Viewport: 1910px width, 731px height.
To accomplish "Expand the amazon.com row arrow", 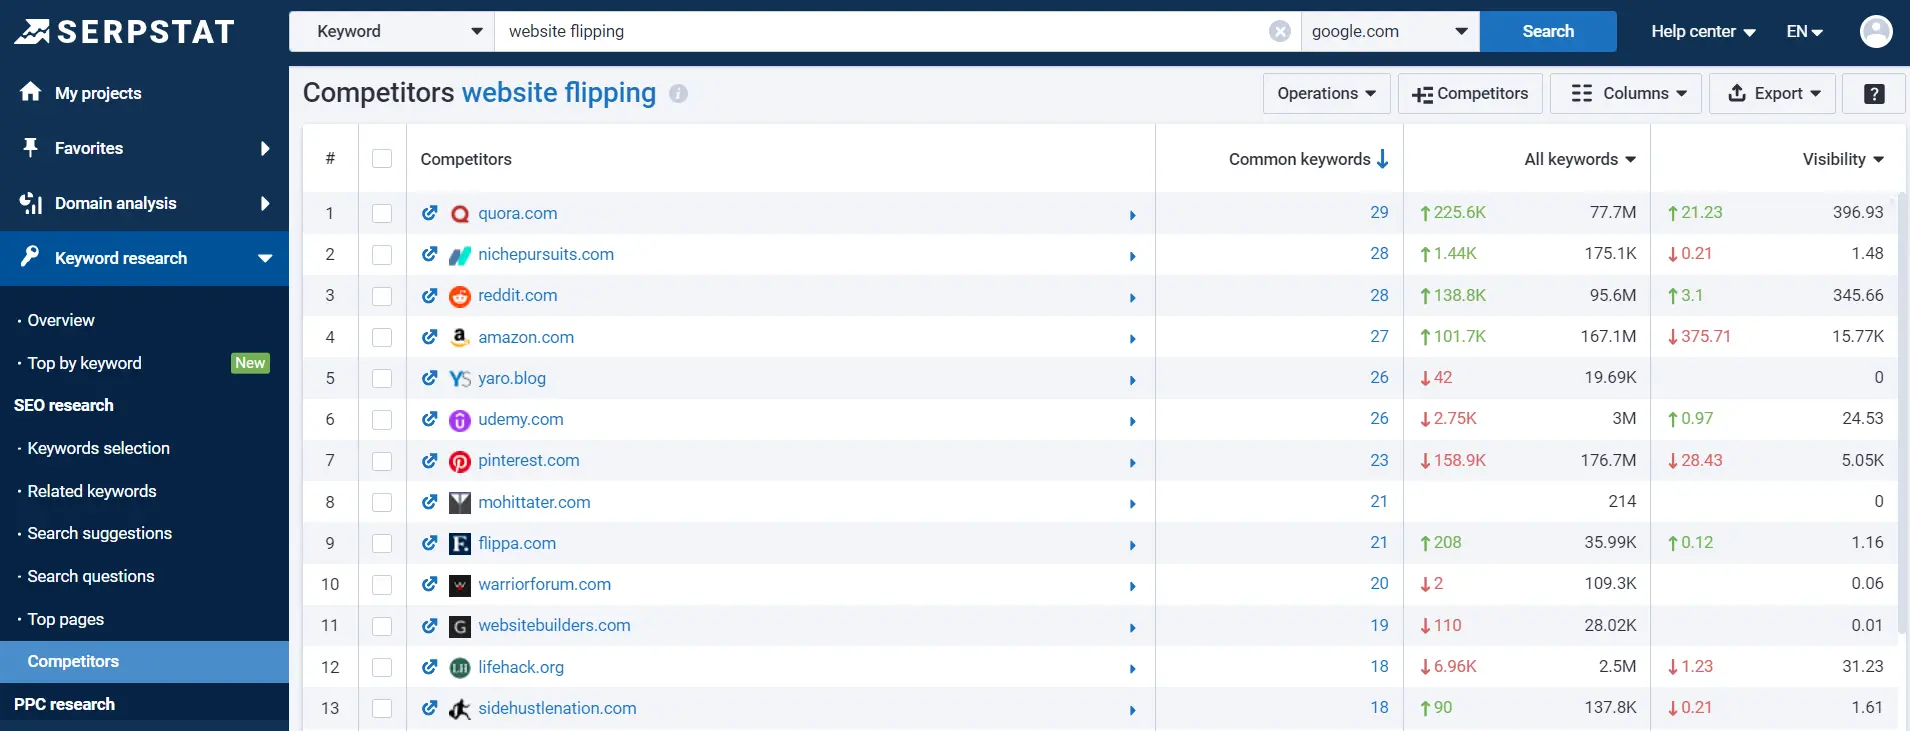I will [x=1132, y=339].
